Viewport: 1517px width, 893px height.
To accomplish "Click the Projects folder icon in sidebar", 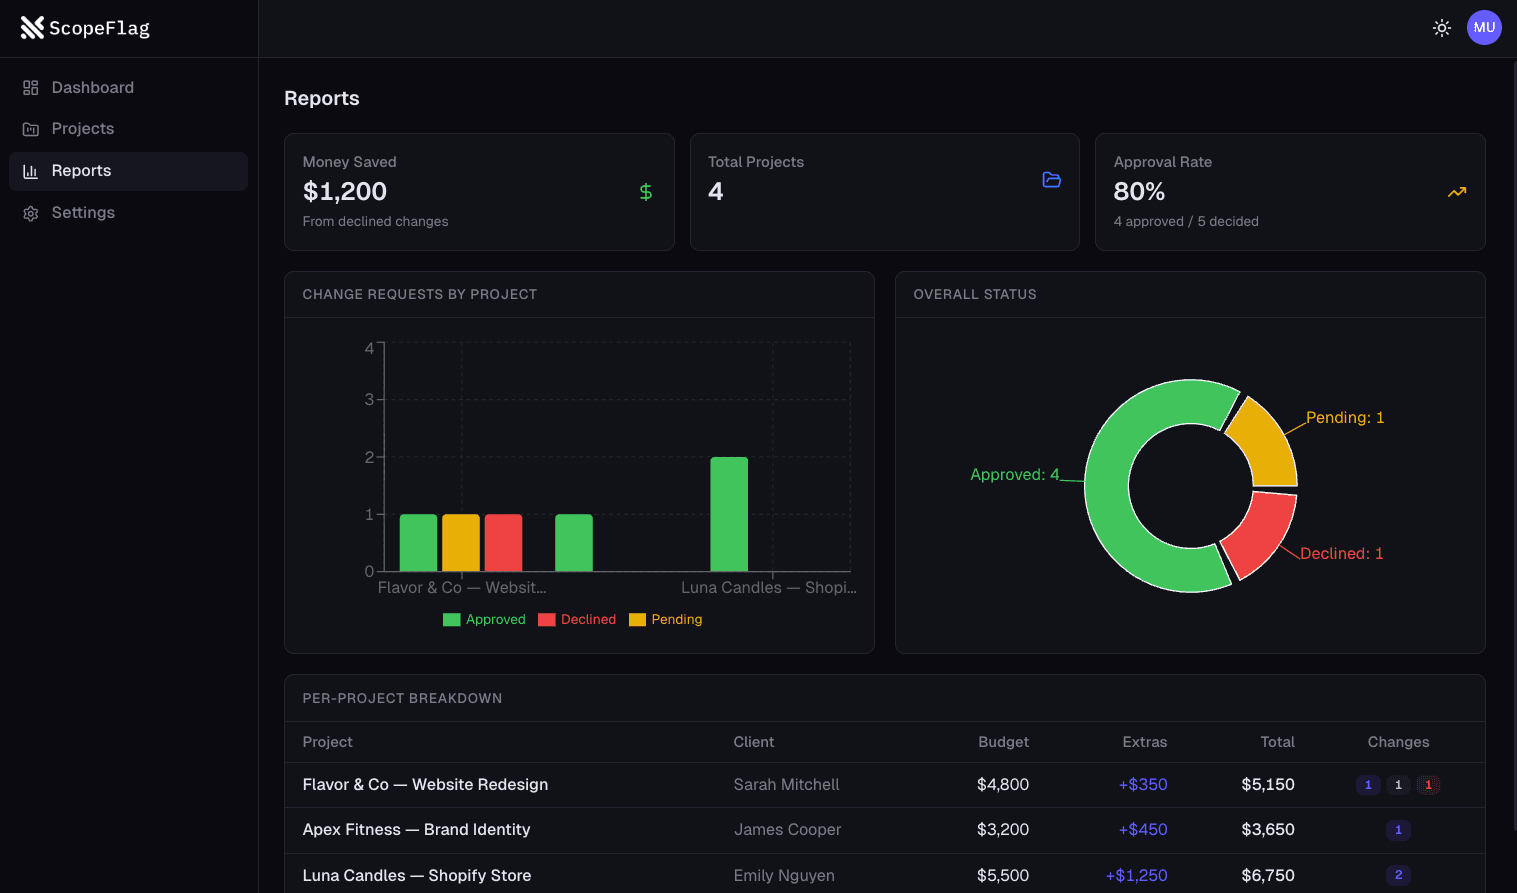I will pos(30,128).
